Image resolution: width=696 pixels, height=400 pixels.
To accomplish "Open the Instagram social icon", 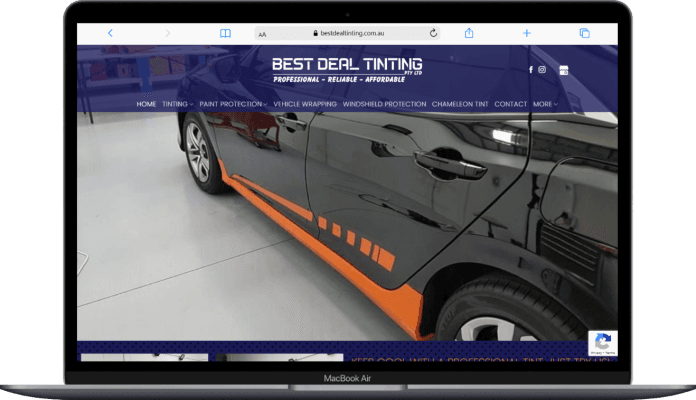I will [x=543, y=70].
